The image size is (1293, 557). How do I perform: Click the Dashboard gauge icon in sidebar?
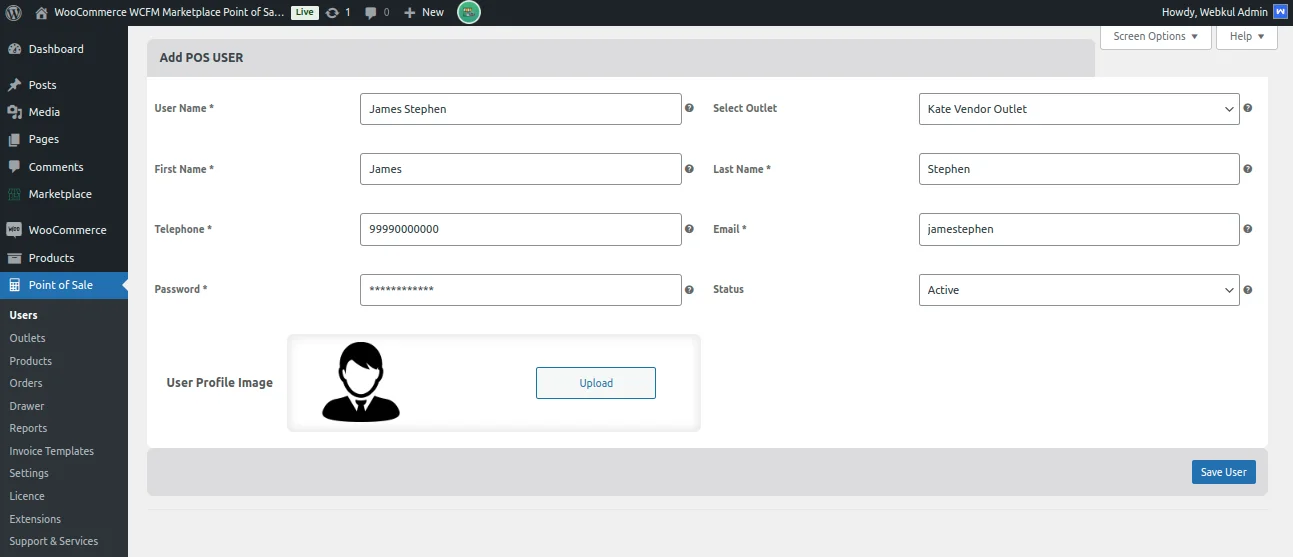14,49
